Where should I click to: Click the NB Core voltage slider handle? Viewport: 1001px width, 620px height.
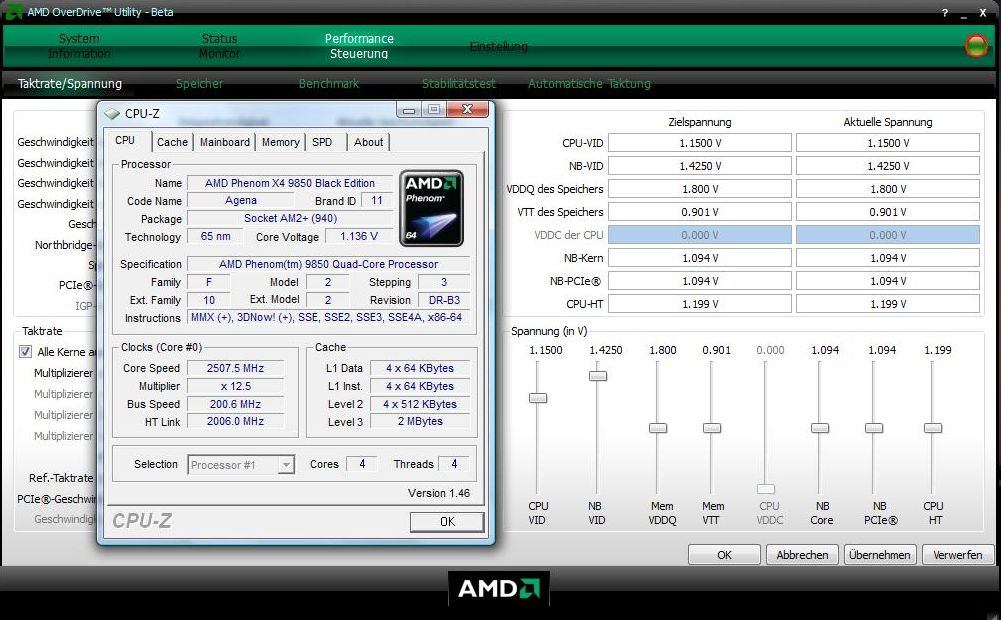point(820,428)
